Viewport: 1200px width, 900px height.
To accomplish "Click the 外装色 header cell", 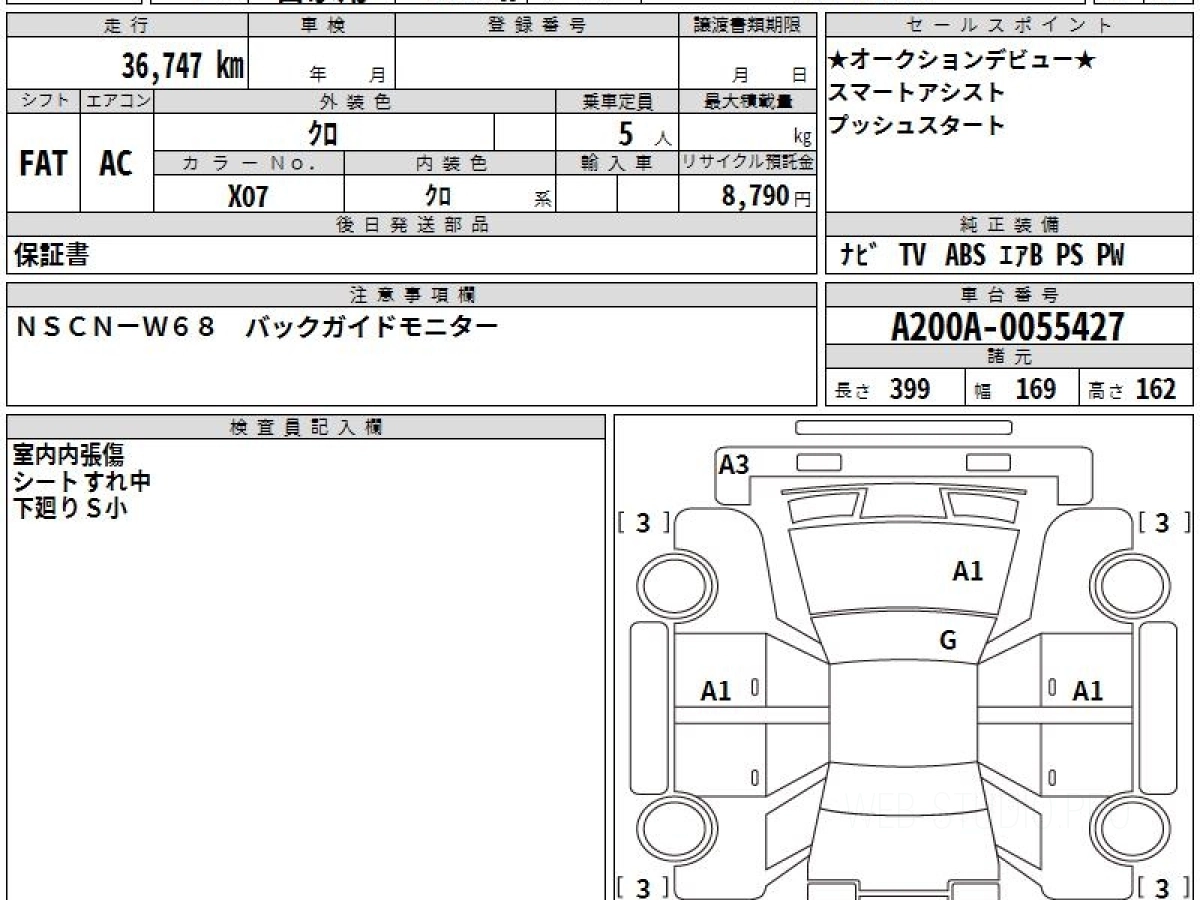I will tap(355, 101).
